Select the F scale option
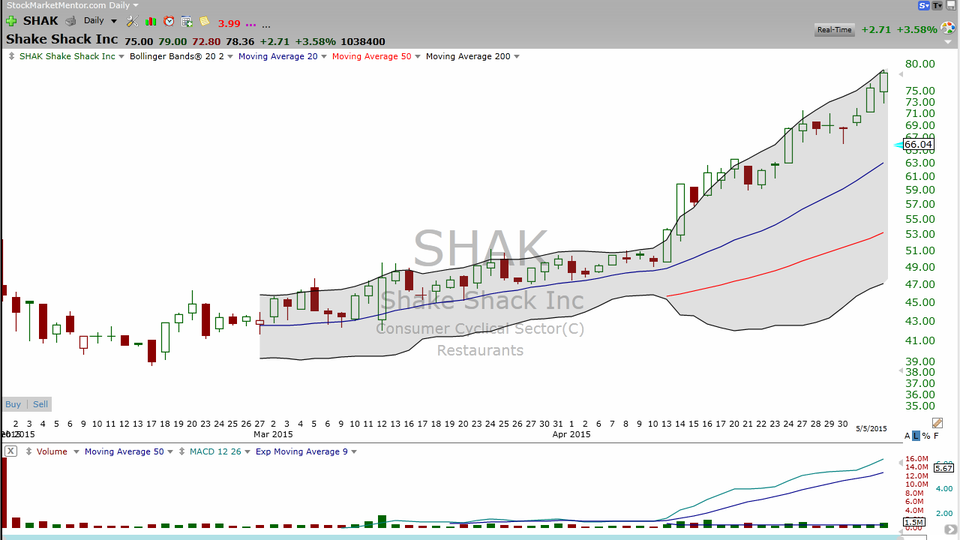 [936, 436]
